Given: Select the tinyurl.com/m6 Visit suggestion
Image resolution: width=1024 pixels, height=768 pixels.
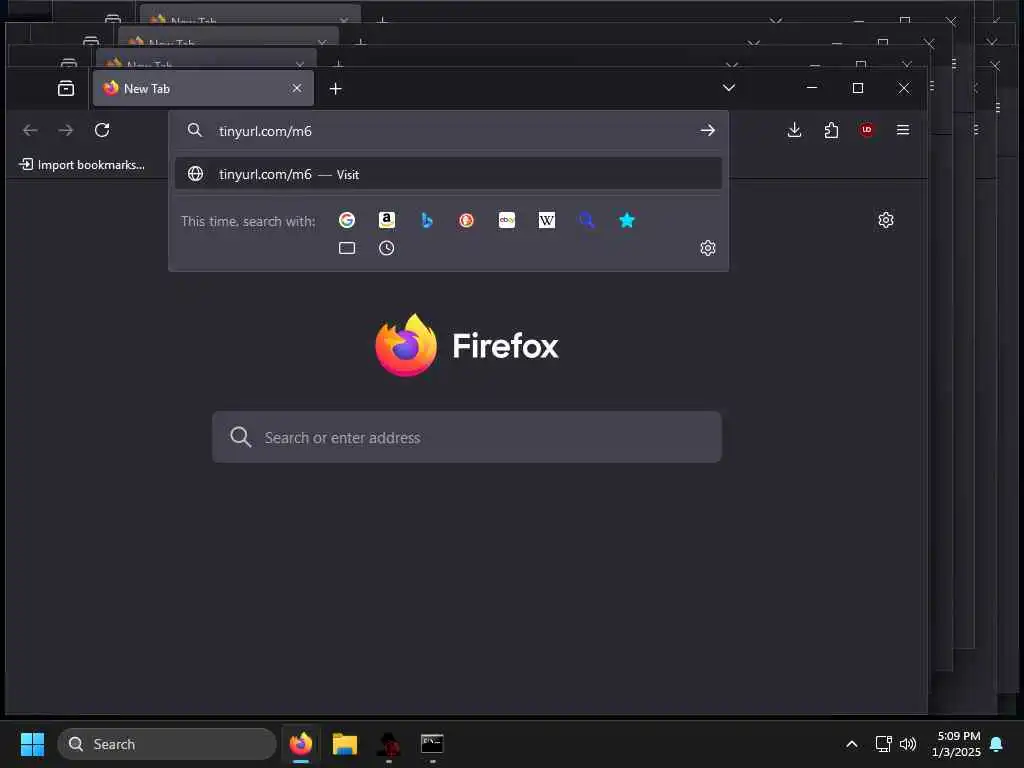Looking at the screenshot, I should tap(448, 174).
